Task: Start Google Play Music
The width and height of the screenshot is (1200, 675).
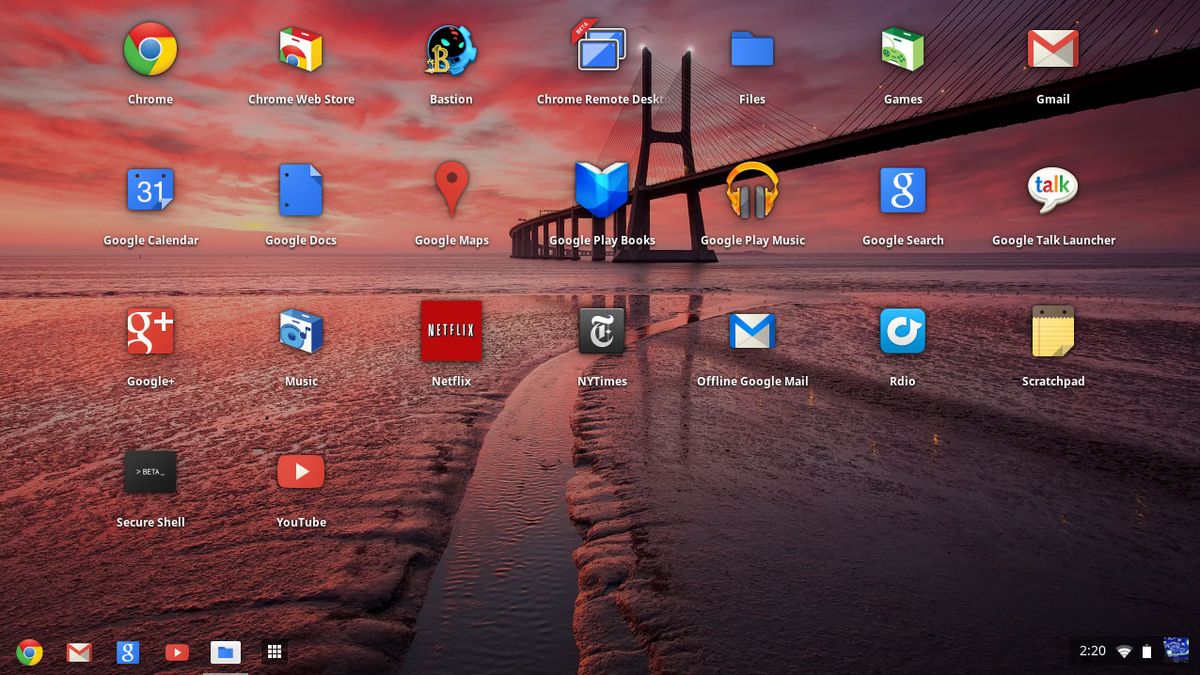Action: click(x=752, y=189)
